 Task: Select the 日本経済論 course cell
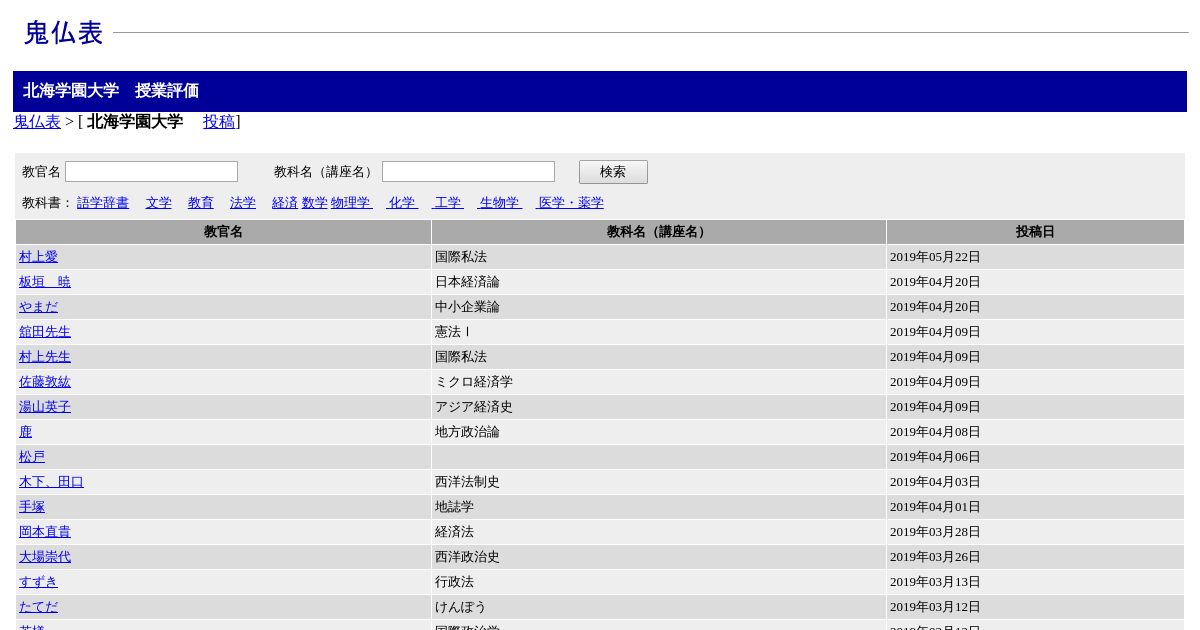pos(659,282)
